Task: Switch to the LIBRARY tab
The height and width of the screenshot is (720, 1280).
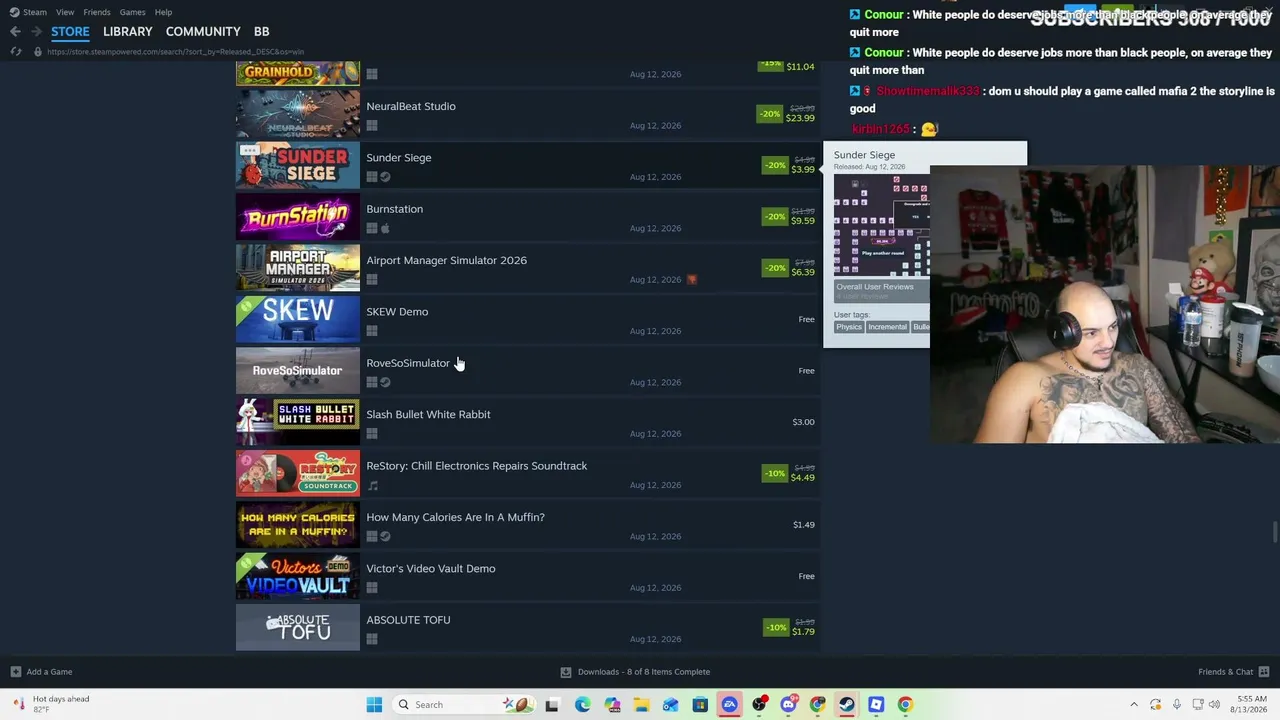Action: coord(128,32)
